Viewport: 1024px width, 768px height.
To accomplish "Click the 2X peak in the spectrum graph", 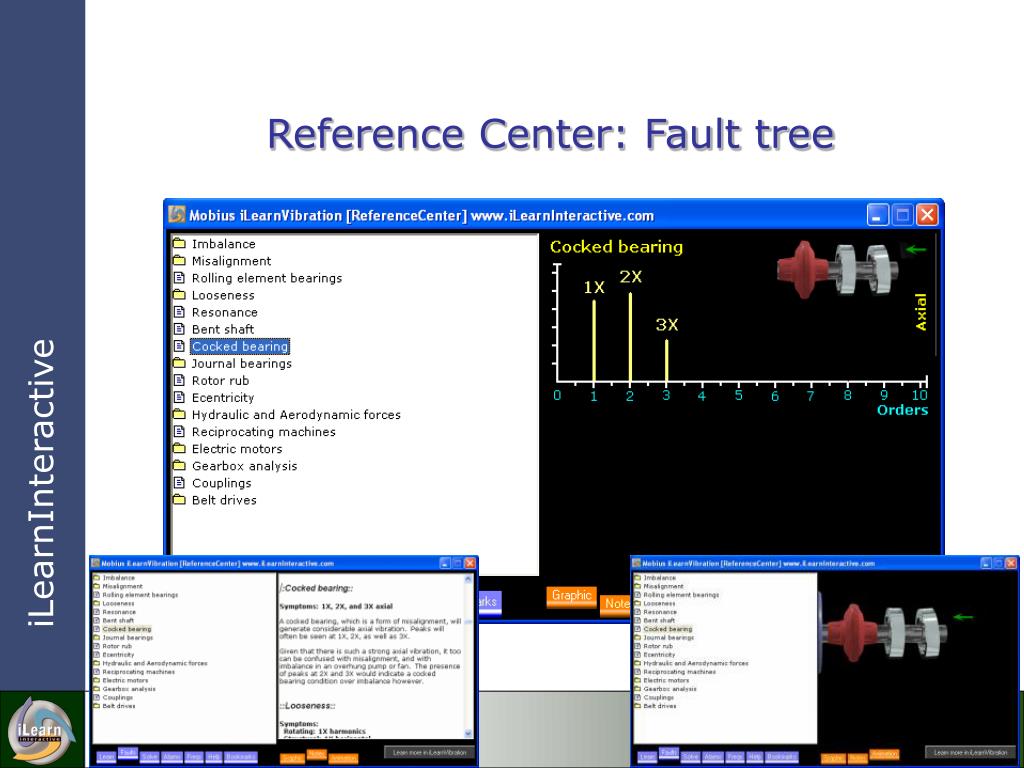I will click(630, 336).
